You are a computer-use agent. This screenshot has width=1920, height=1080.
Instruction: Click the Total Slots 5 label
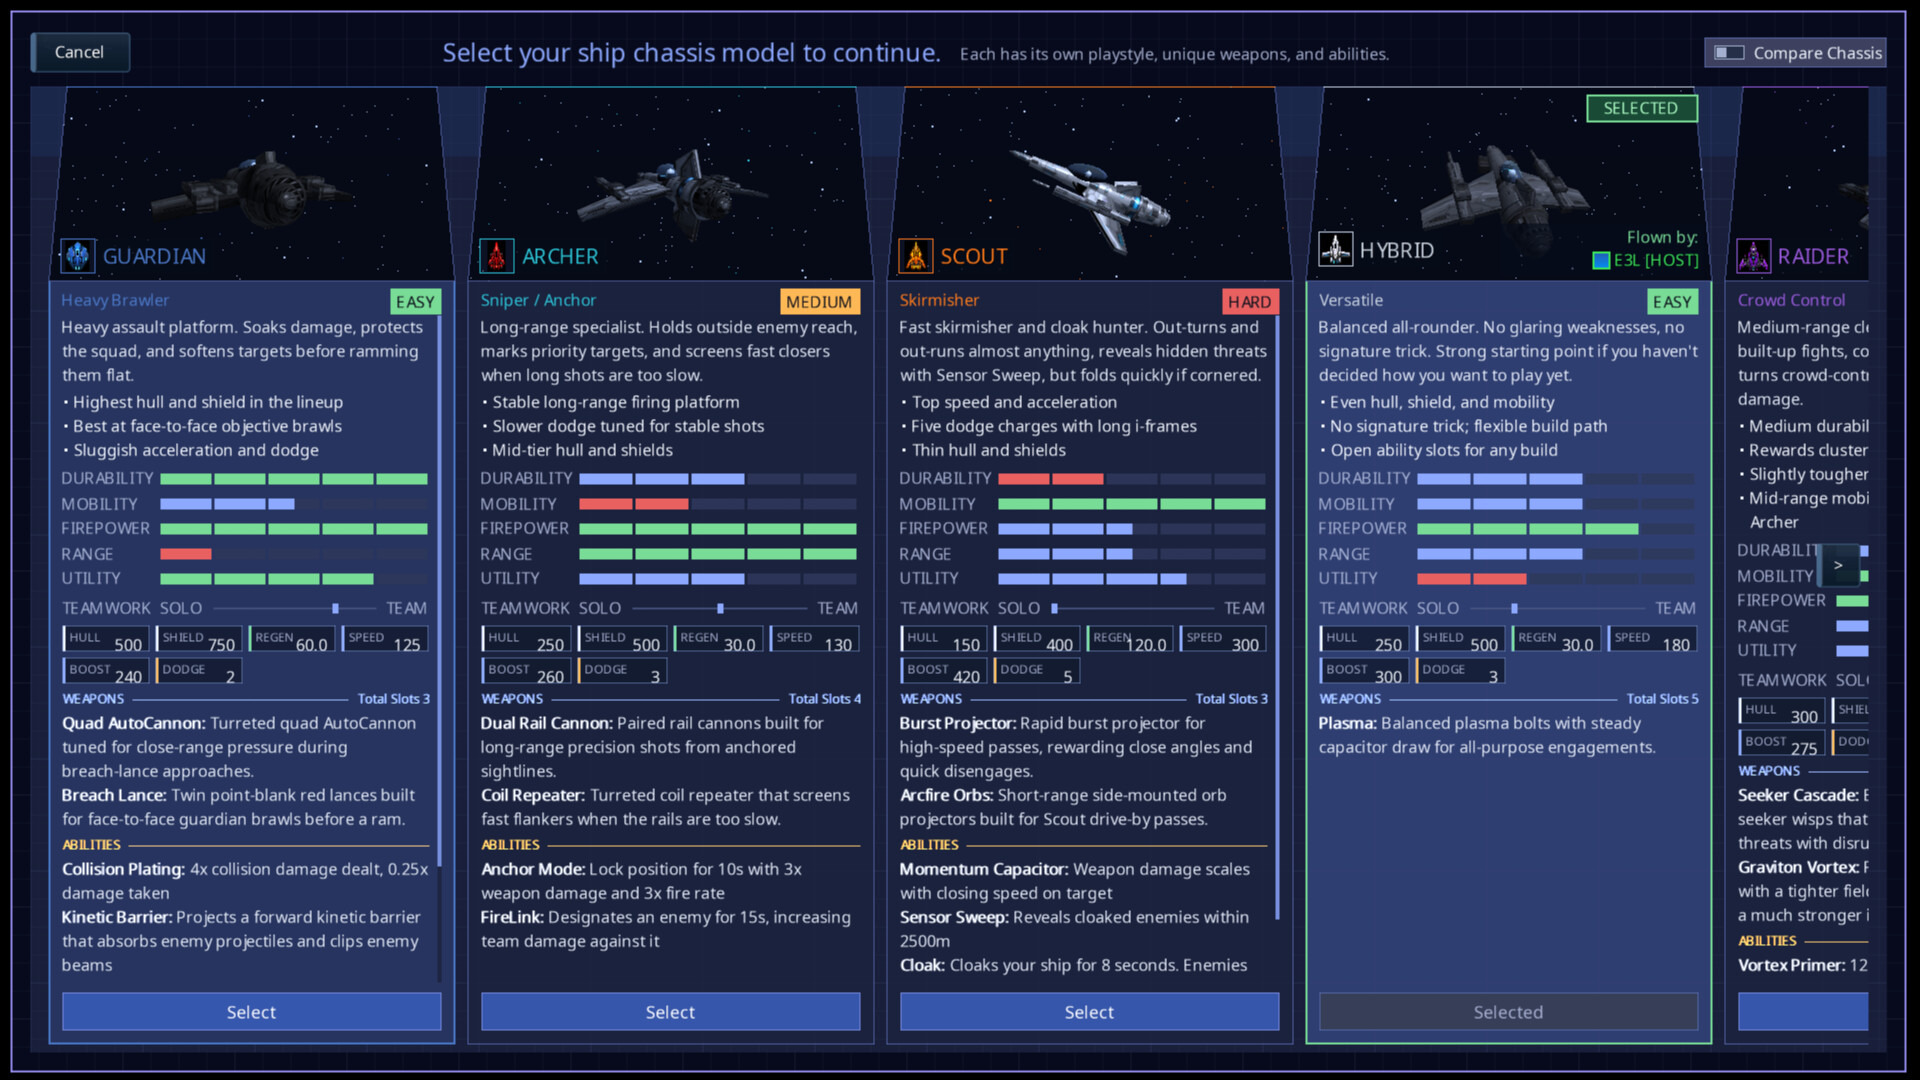click(1662, 699)
